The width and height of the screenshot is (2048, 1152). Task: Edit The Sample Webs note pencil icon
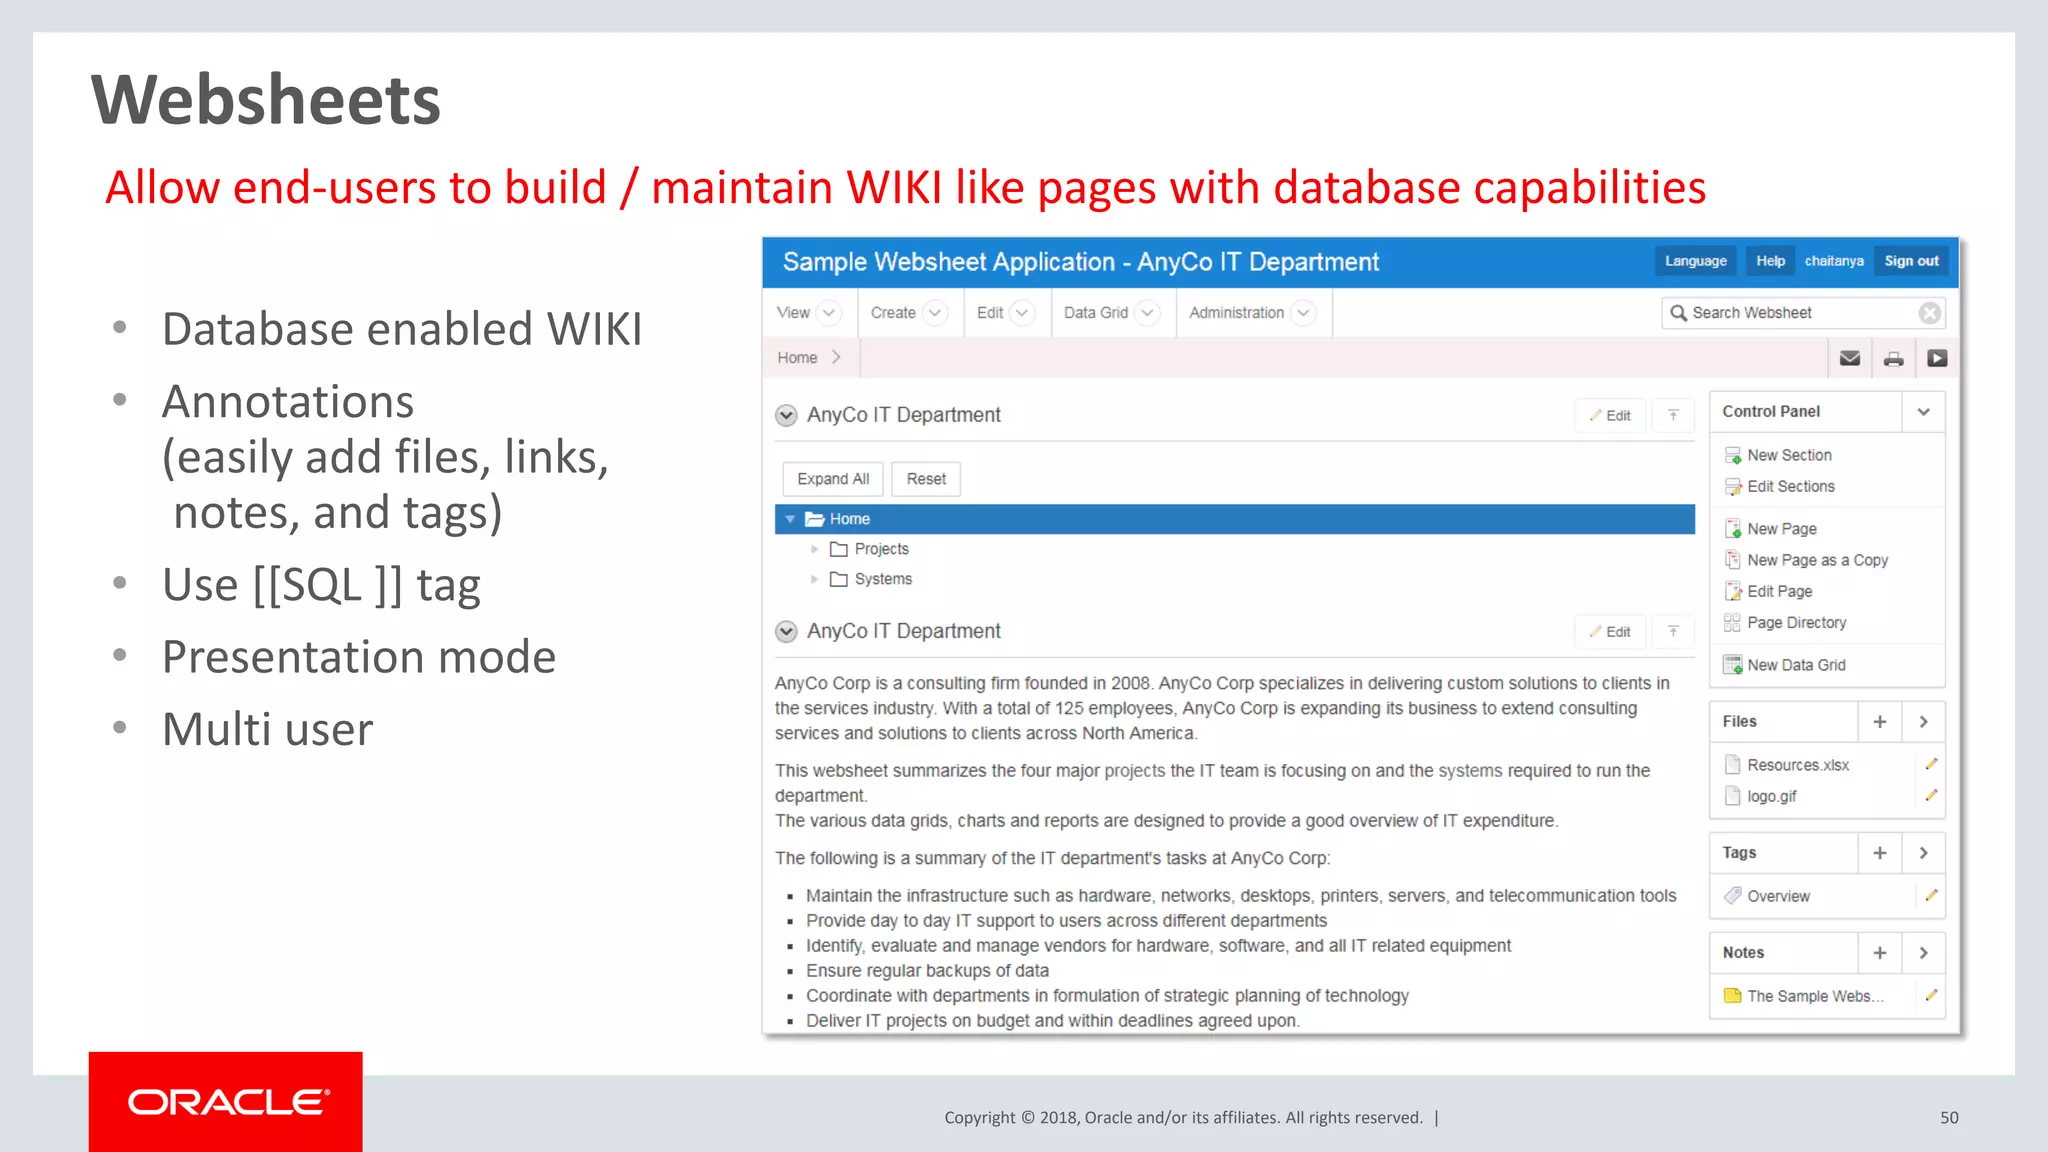tap(1931, 996)
